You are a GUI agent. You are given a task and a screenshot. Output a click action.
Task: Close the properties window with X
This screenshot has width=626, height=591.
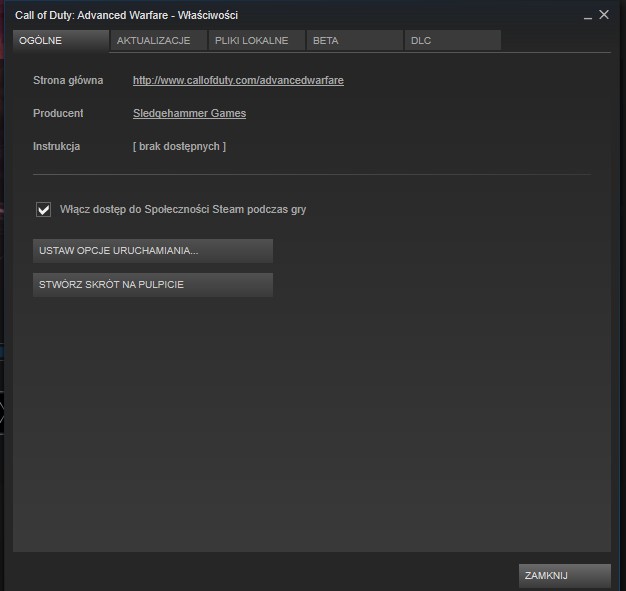click(x=604, y=15)
